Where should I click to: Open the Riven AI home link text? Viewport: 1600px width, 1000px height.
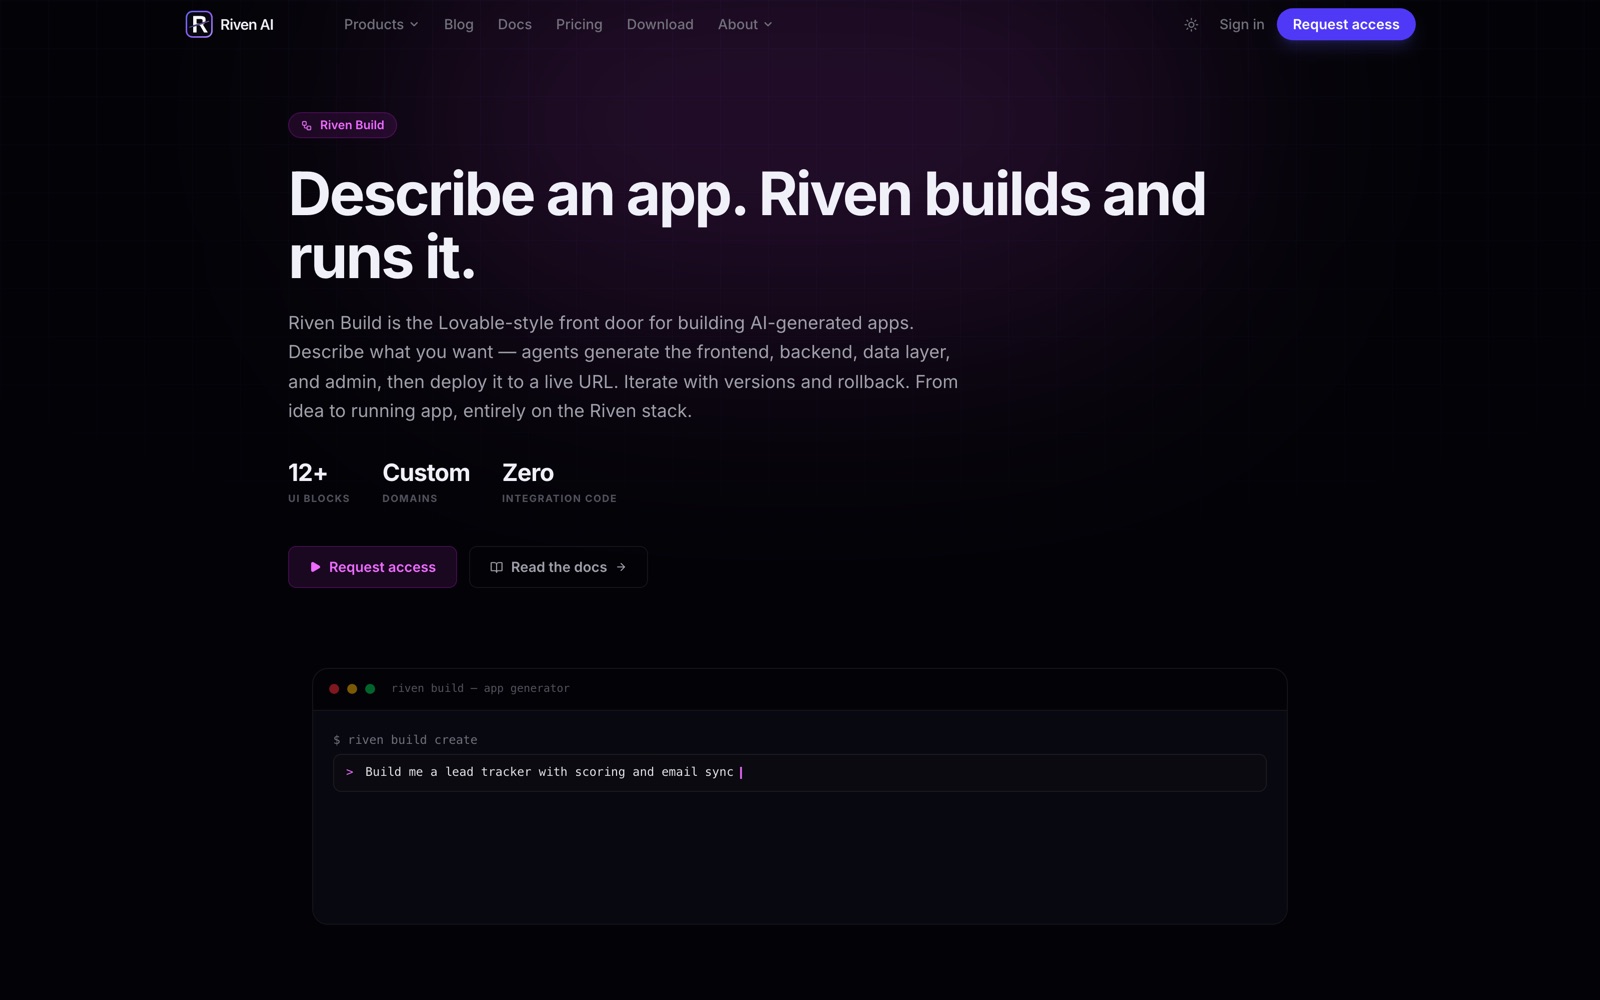click(247, 25)
